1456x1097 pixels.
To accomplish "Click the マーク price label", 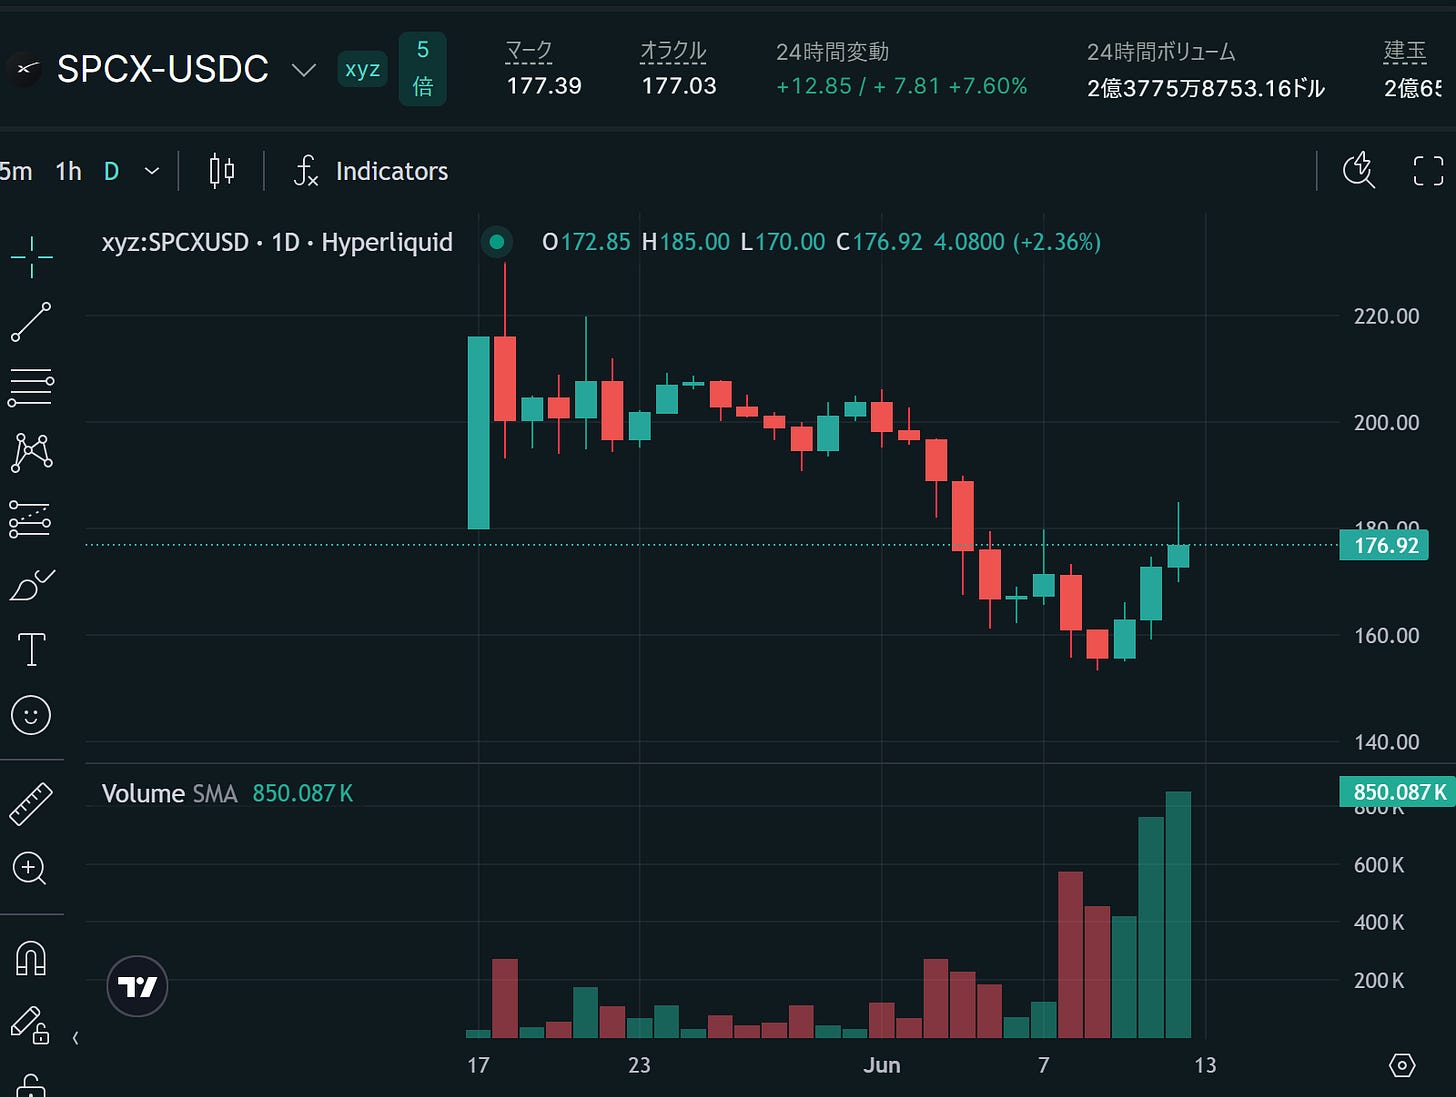I will tap(529, 51).
